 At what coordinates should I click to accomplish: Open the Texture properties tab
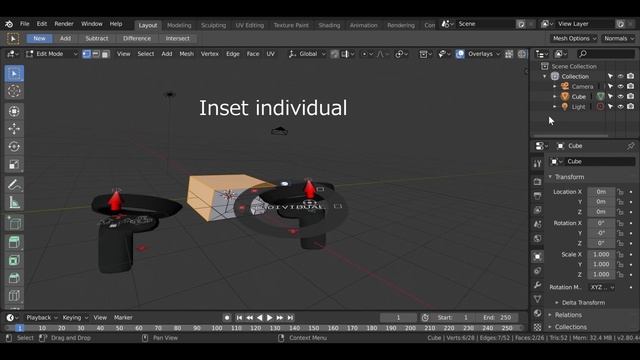point(538,327)
